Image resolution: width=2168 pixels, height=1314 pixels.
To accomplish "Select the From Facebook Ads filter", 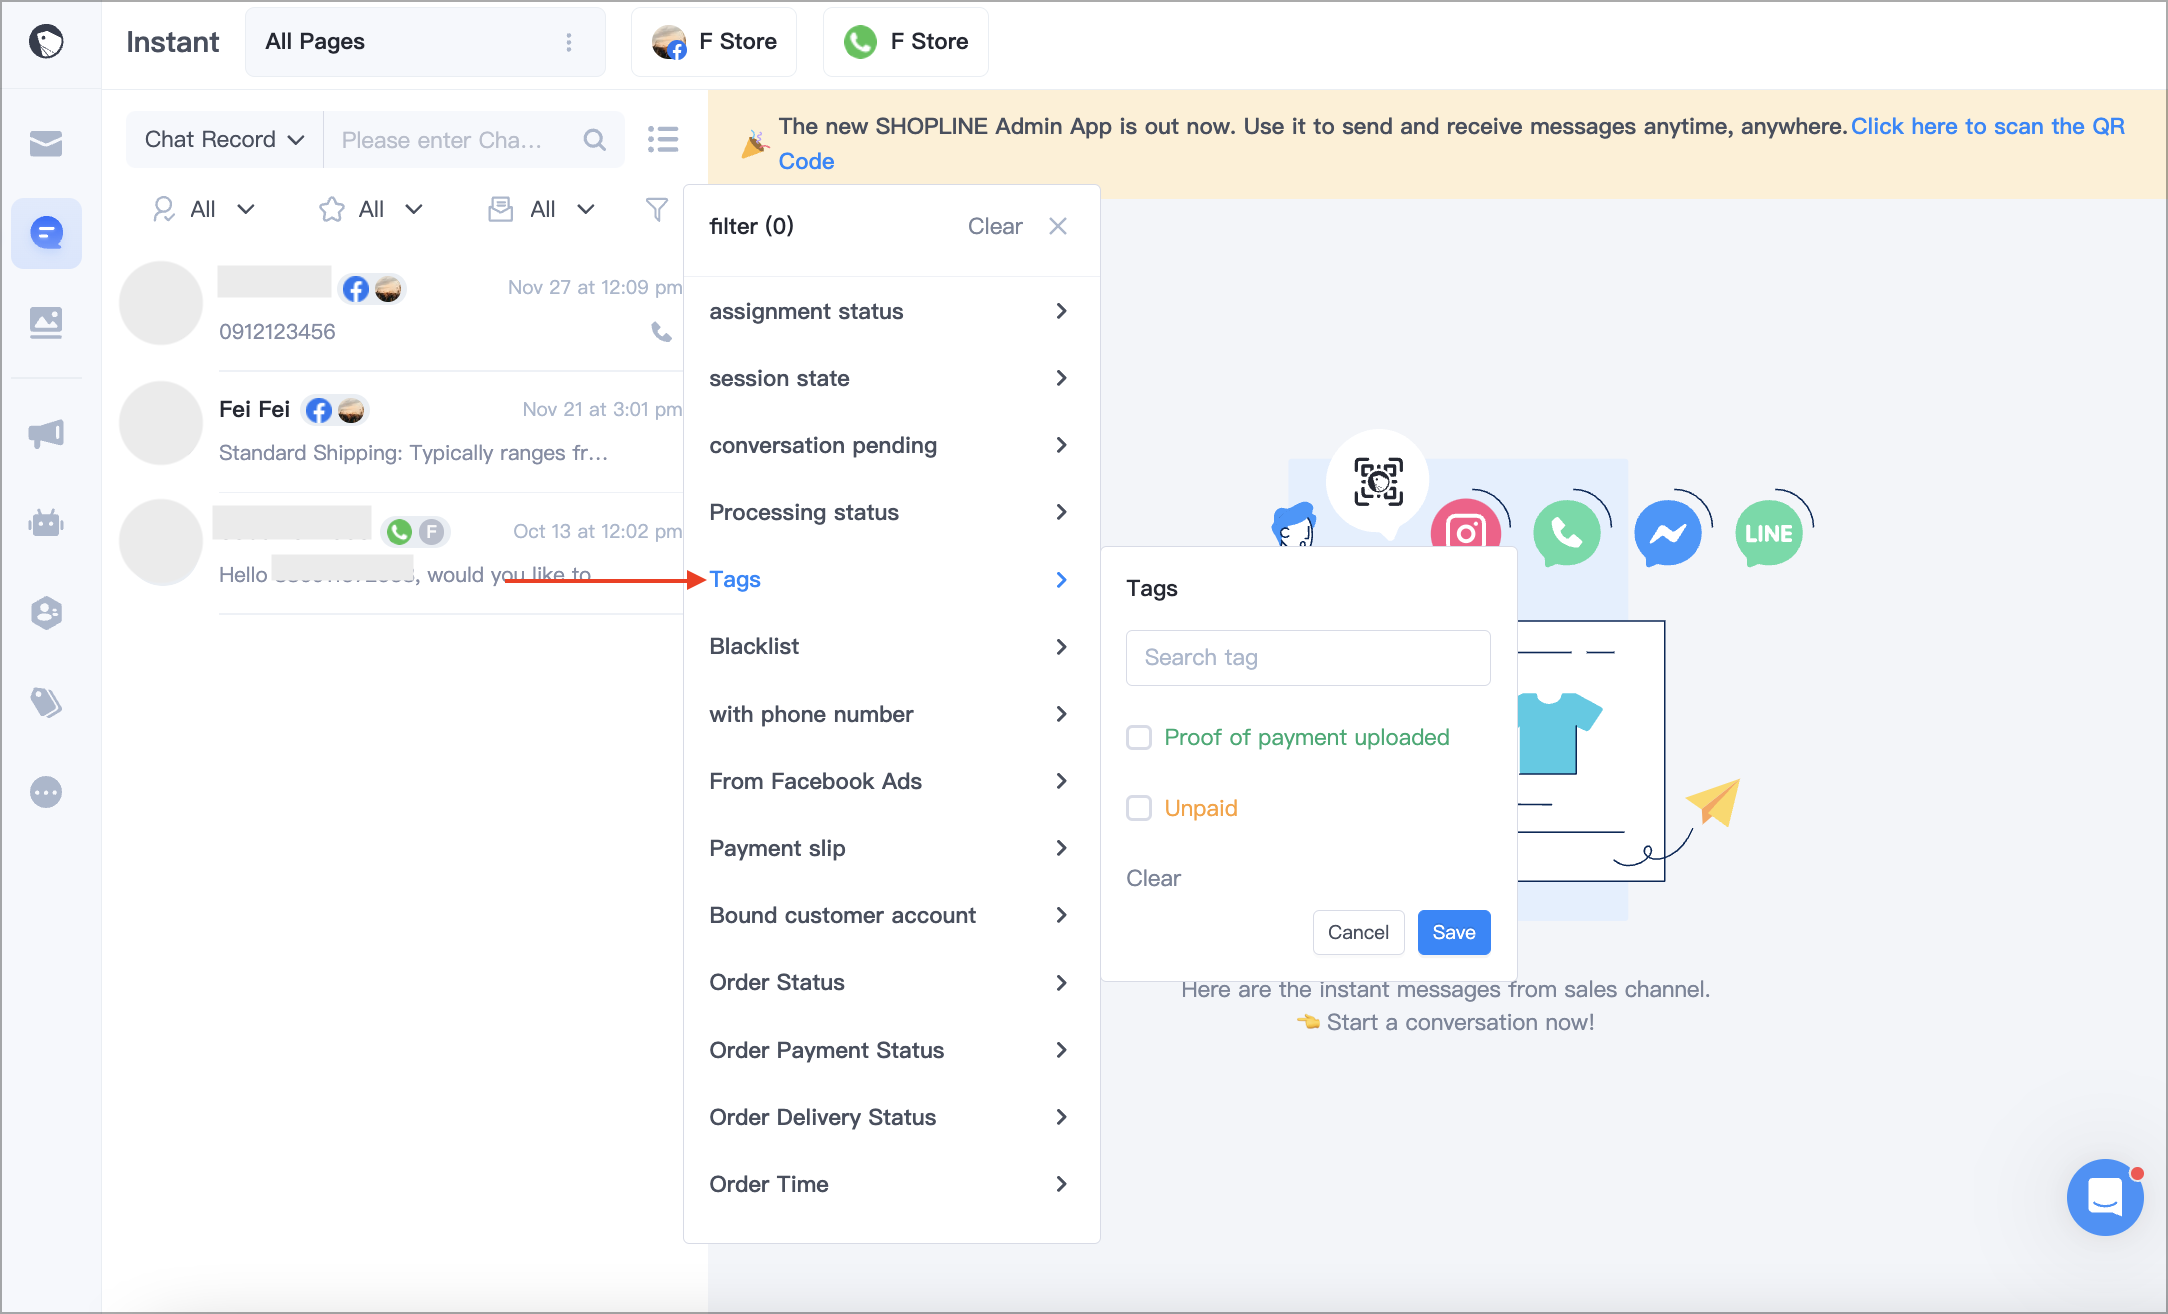I will (x=890, y=781).
